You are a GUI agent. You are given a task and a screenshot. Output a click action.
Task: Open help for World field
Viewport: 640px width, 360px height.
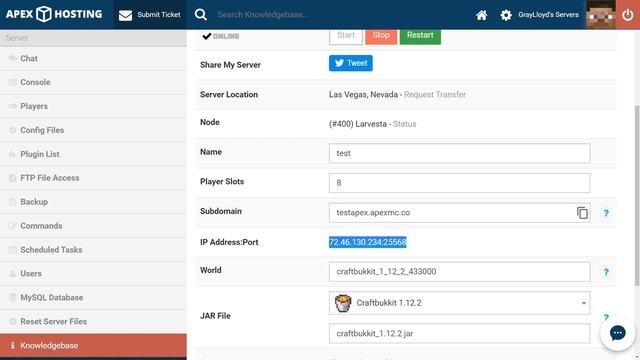(x=606, y=272)
